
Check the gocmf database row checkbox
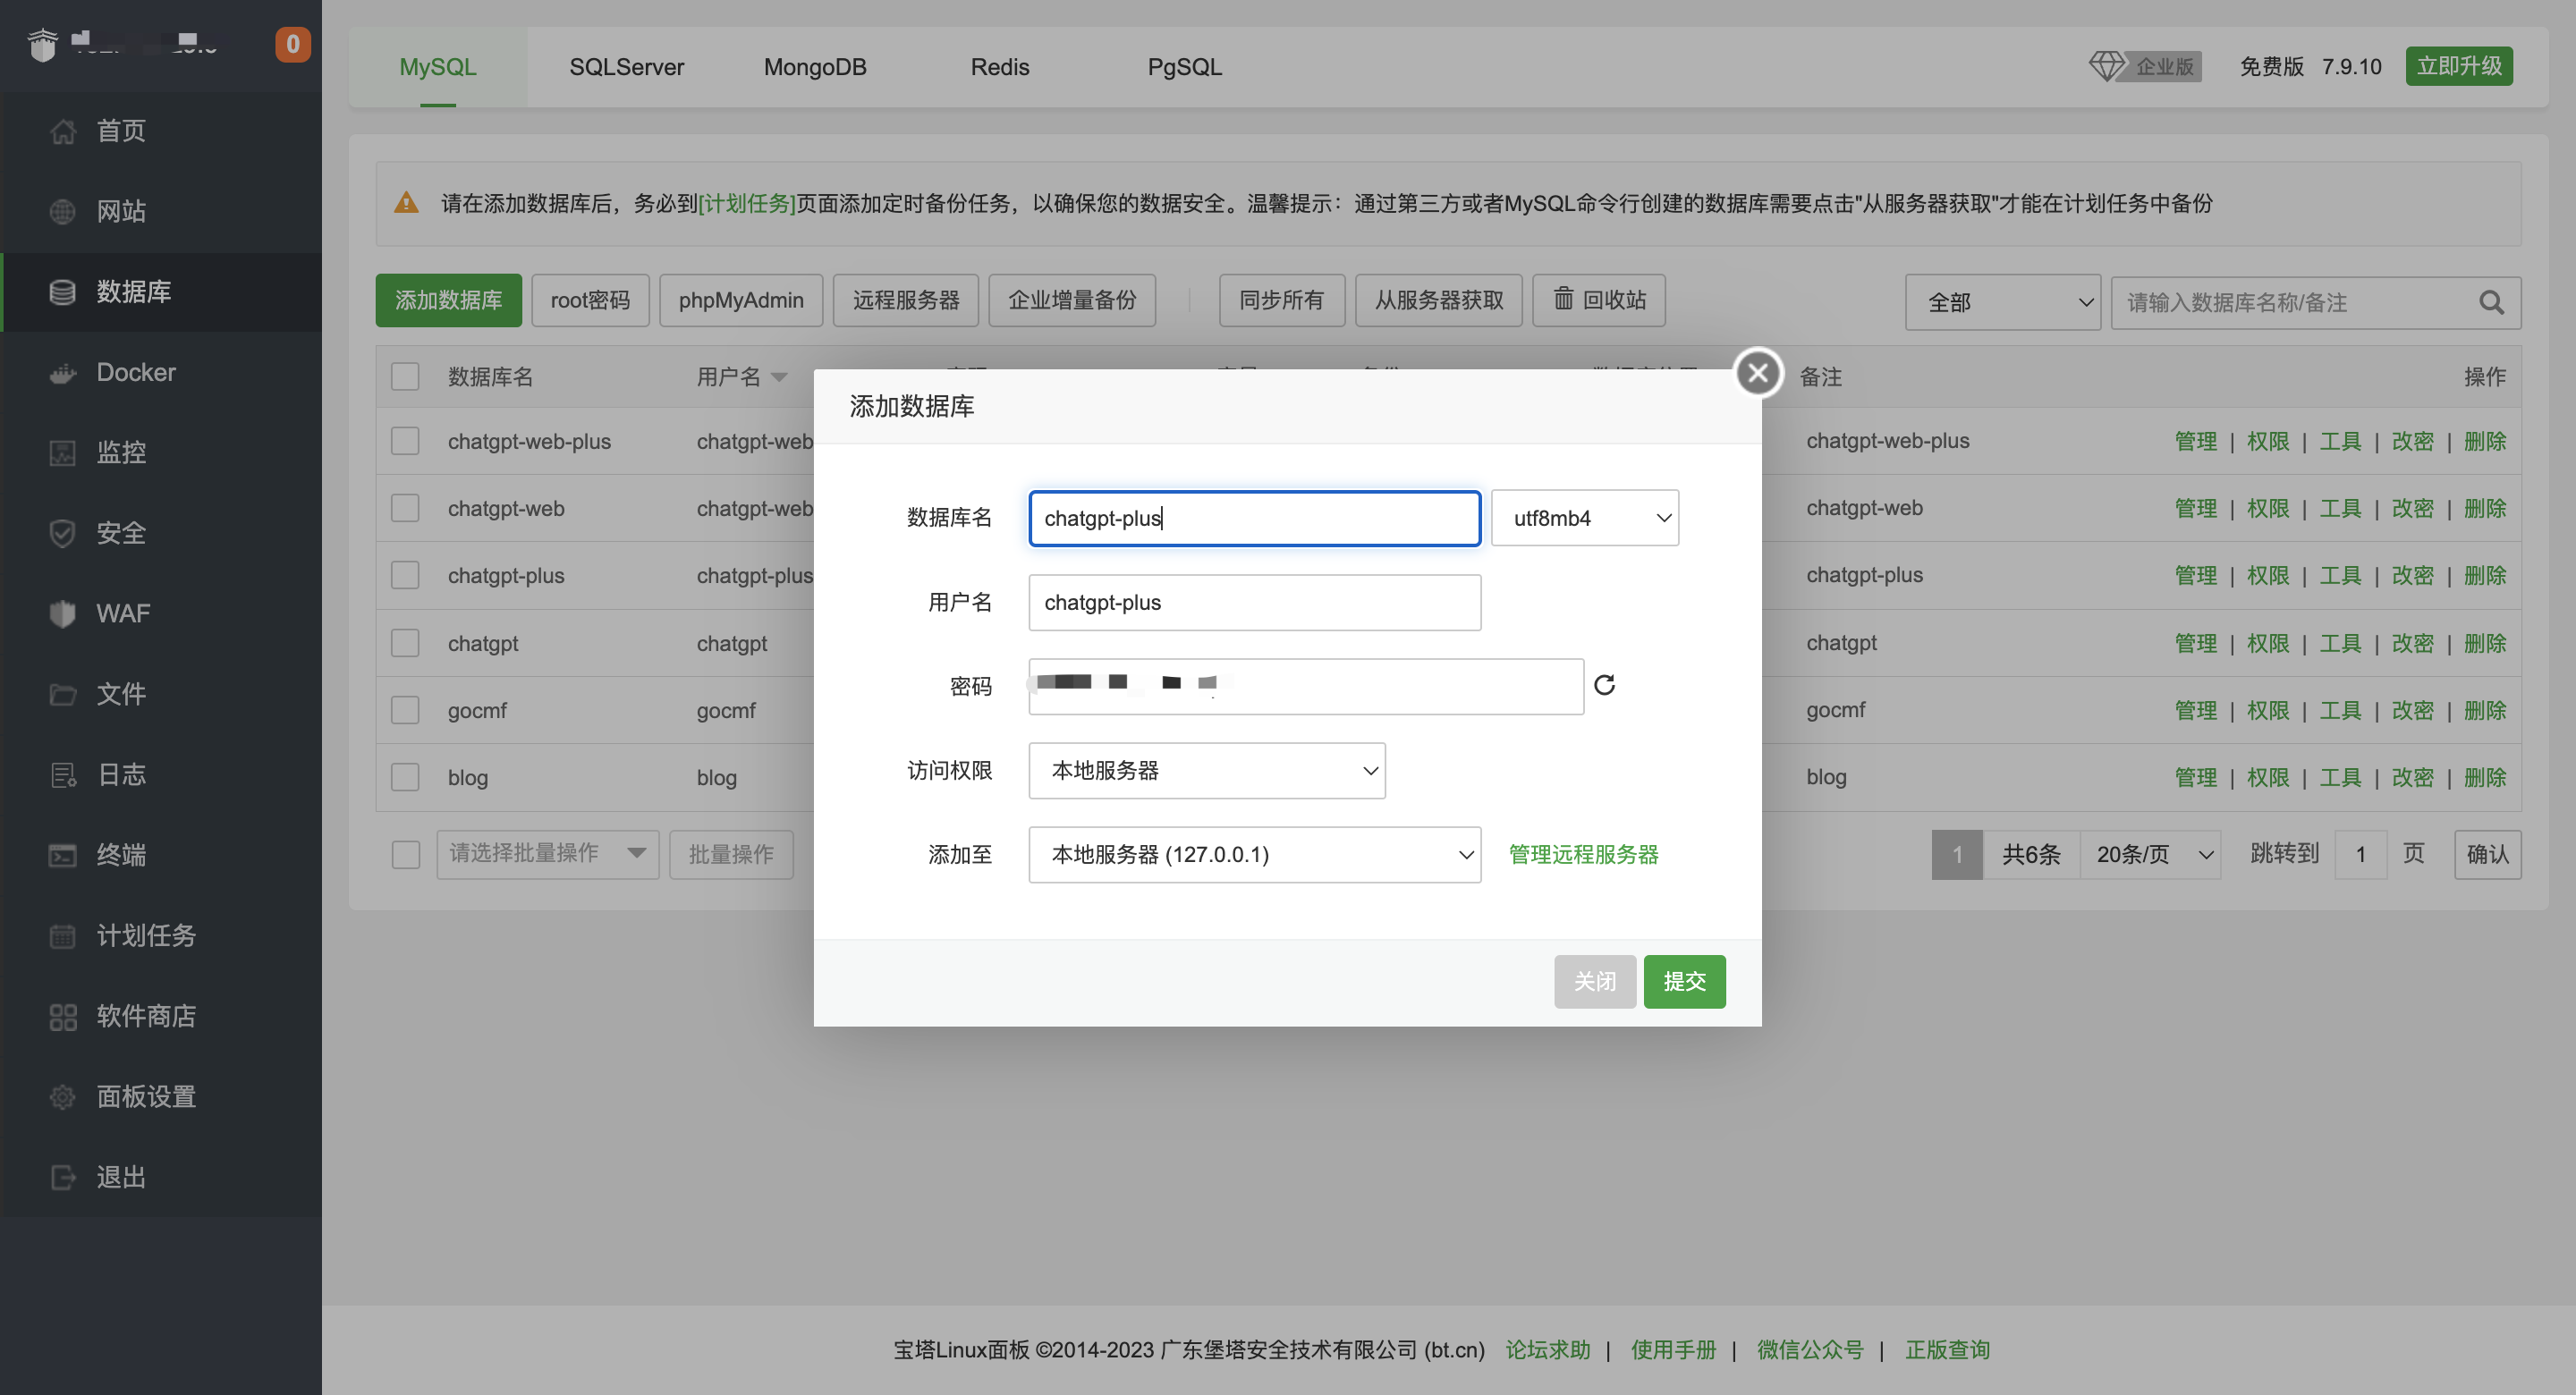click(405, 710)
